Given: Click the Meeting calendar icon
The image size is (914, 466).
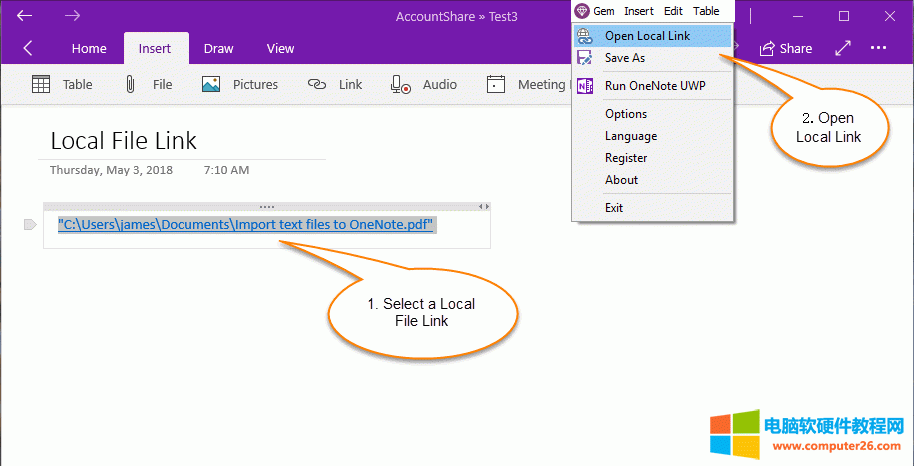Looking at the screenshot, I should (496, 85).
